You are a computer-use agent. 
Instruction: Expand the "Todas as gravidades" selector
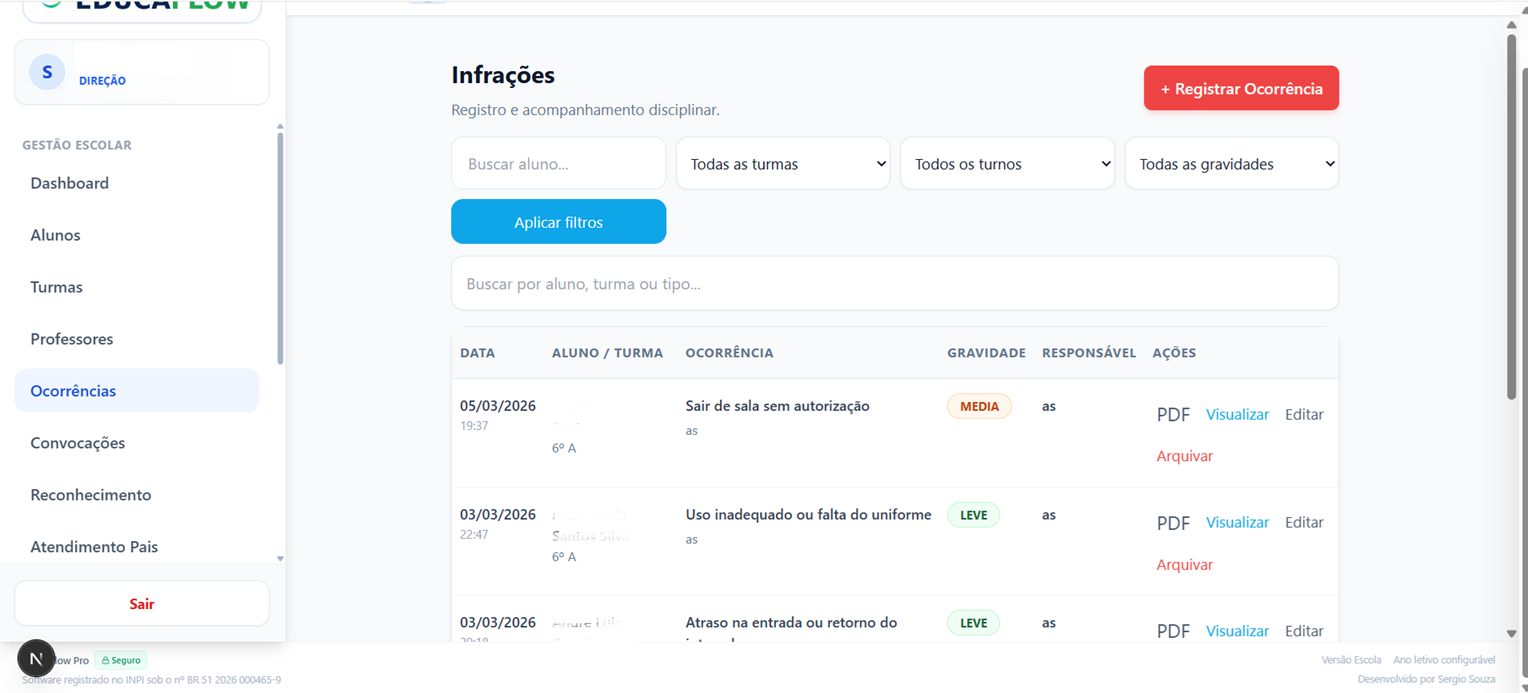[x=1231, y=163]
